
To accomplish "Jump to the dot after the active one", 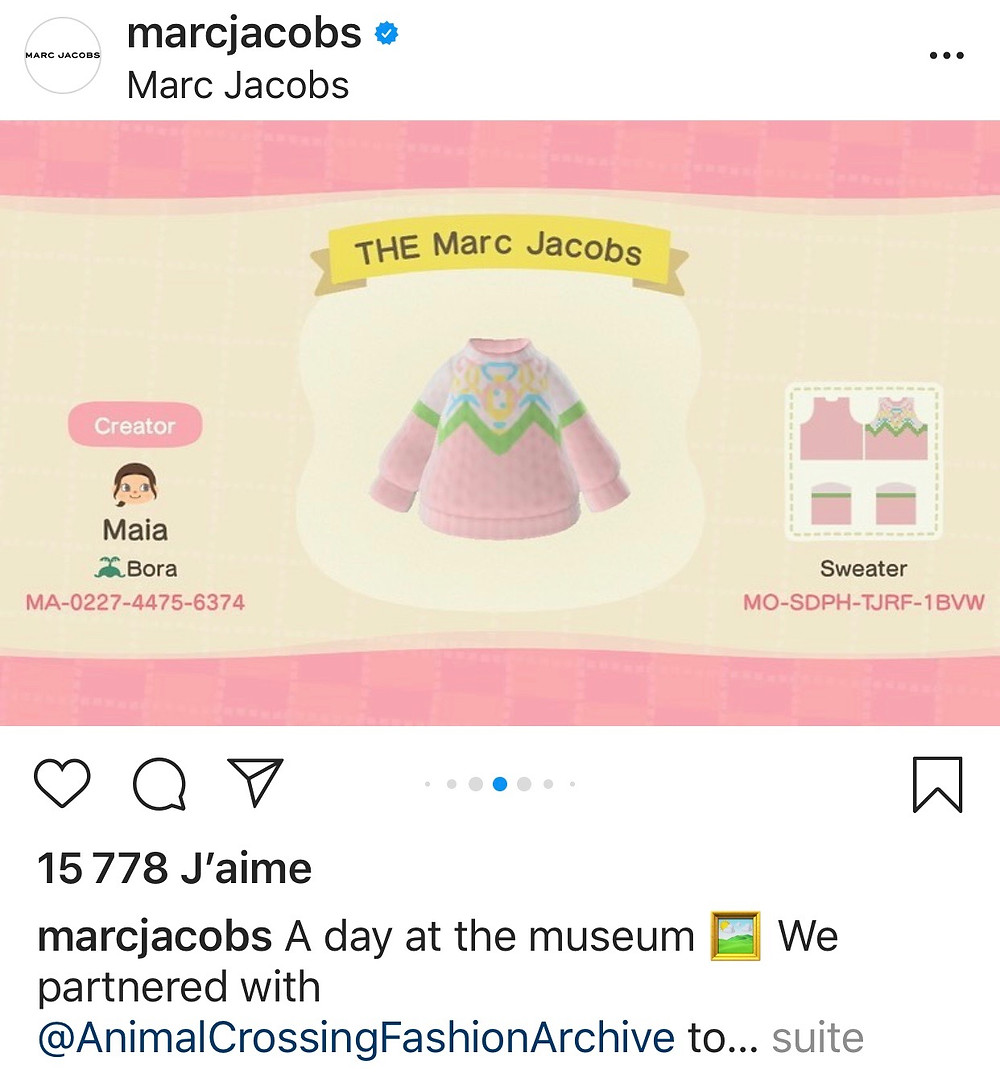I will pos(524,784).
